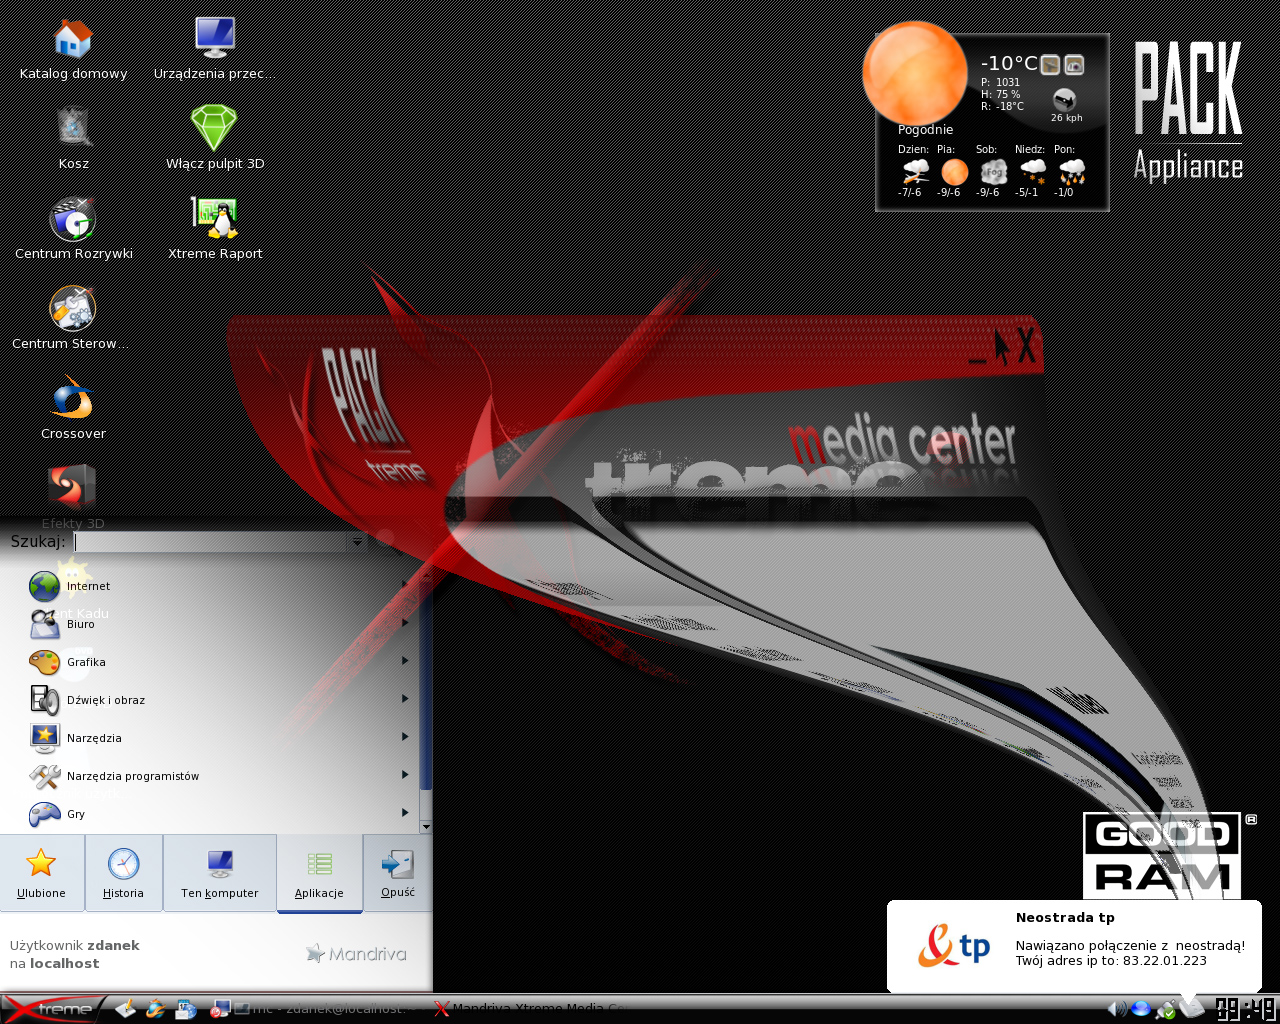Image resolution: width=1280 pixels, height=1024 pixels.
Task: Open the calendar globe icon in taskbar
Action: click(186, 1008)
